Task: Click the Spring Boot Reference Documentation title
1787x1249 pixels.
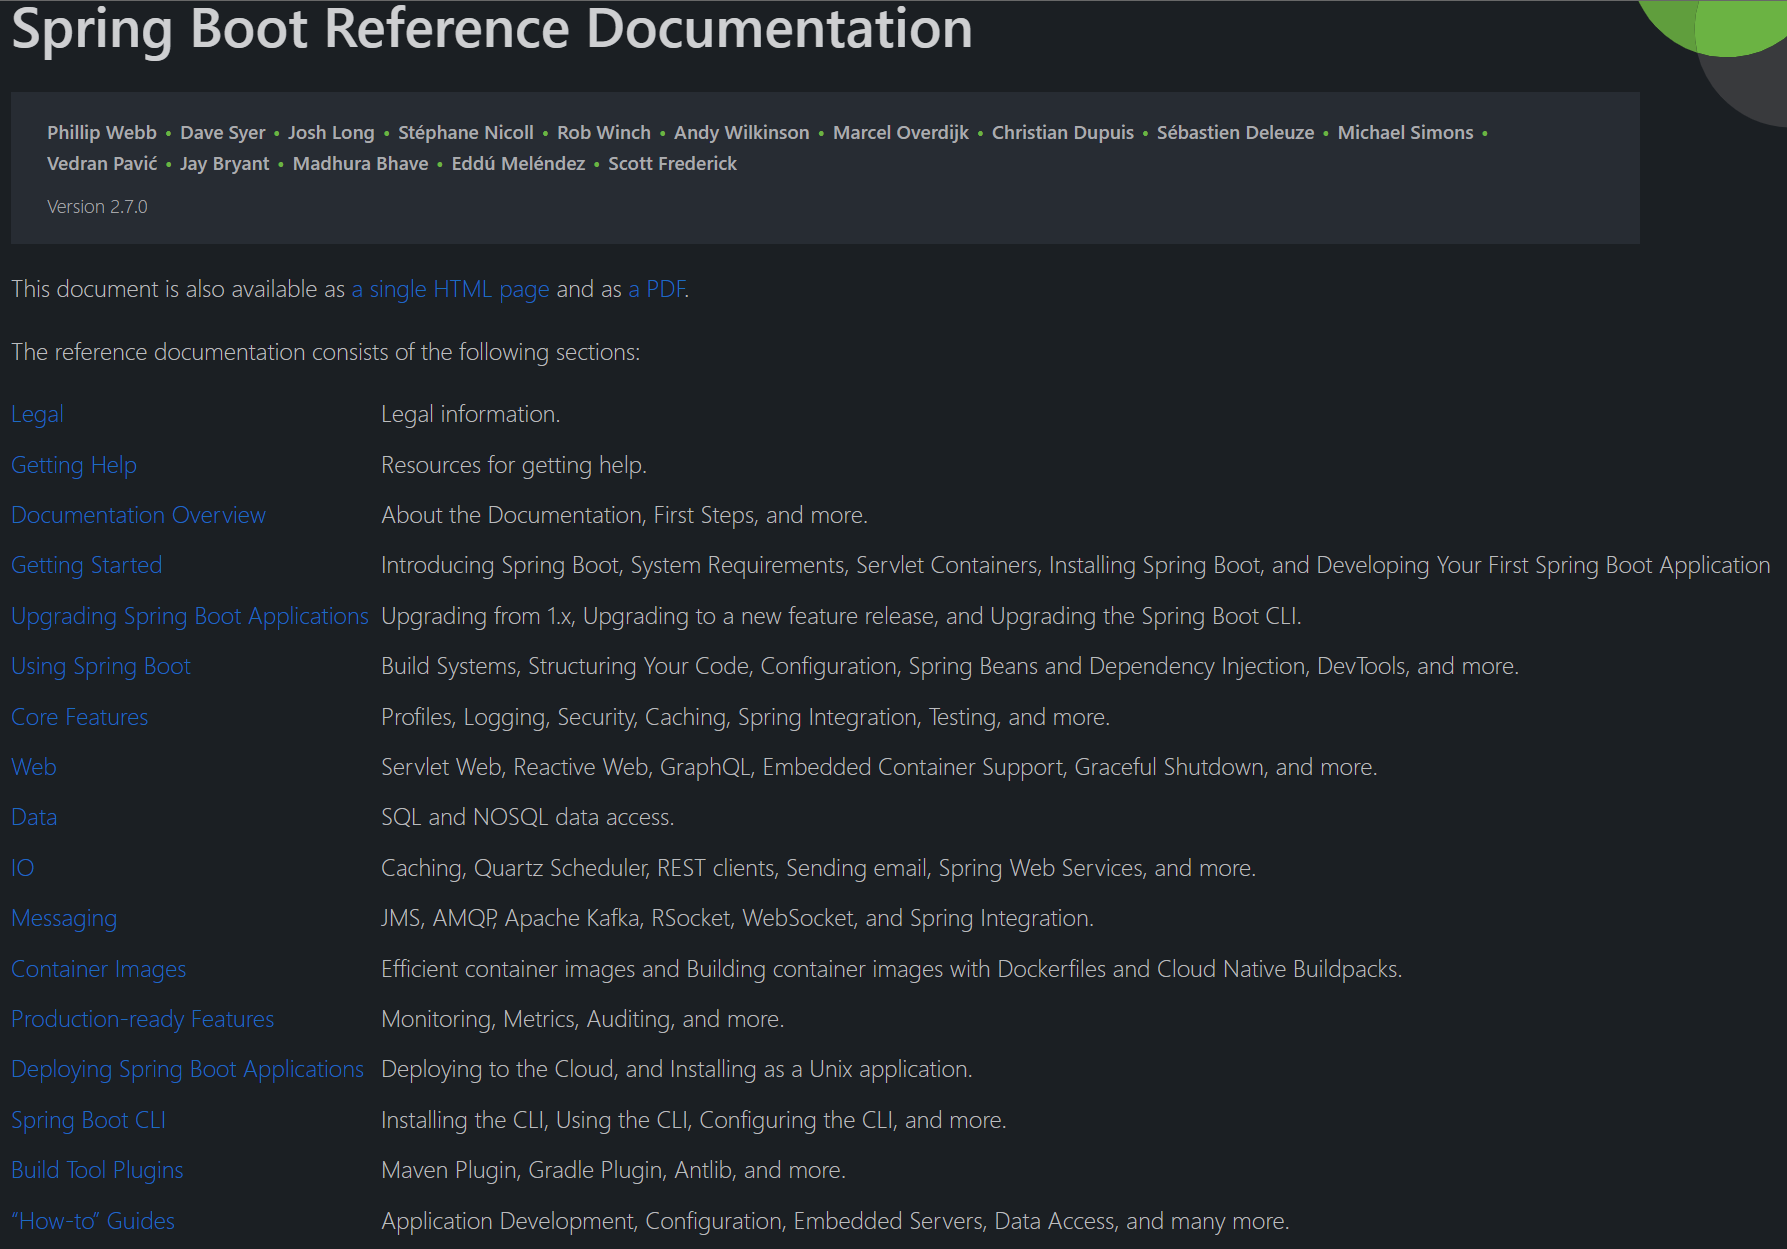Action: pos(491,28)
